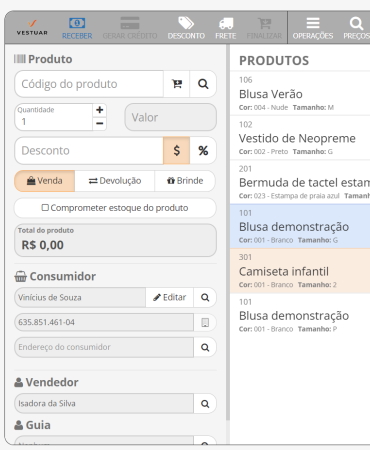
Task: Click the add-to-cart icon beside product code
Action: [177, 84]
